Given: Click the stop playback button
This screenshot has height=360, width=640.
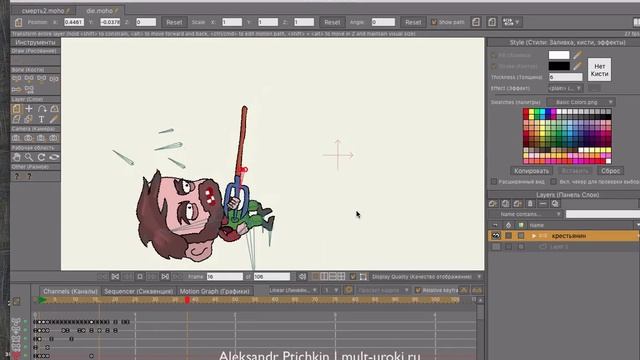Looking at the screenshot, I should [140, 277].
